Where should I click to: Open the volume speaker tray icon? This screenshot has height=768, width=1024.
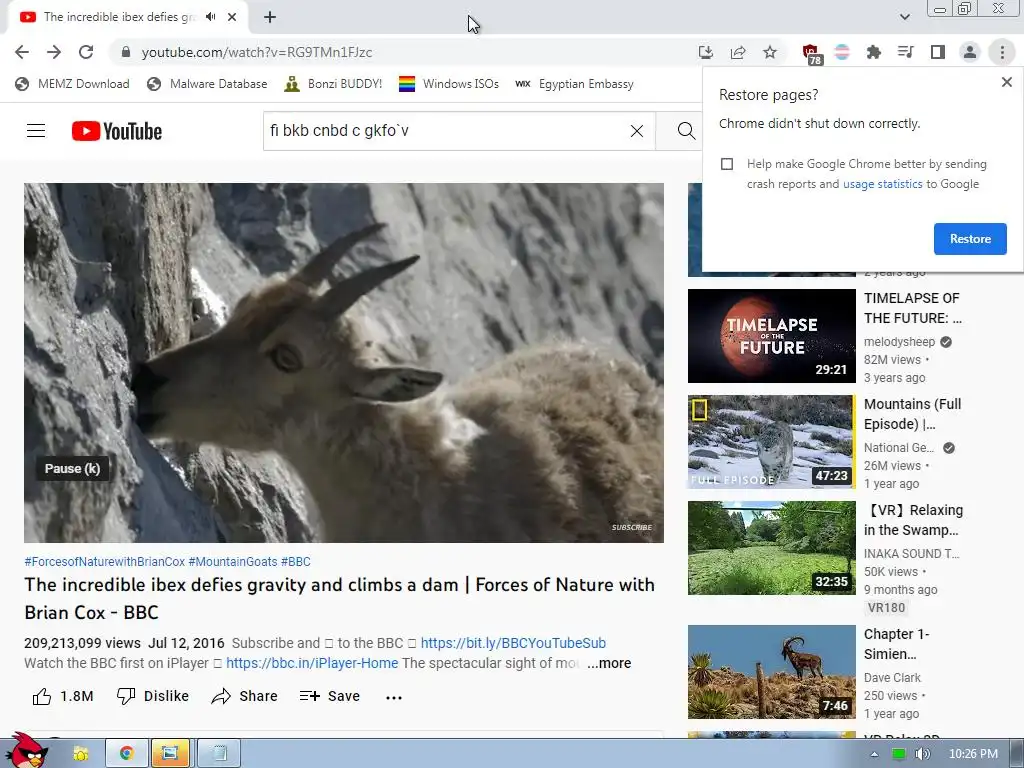(922, 754)
